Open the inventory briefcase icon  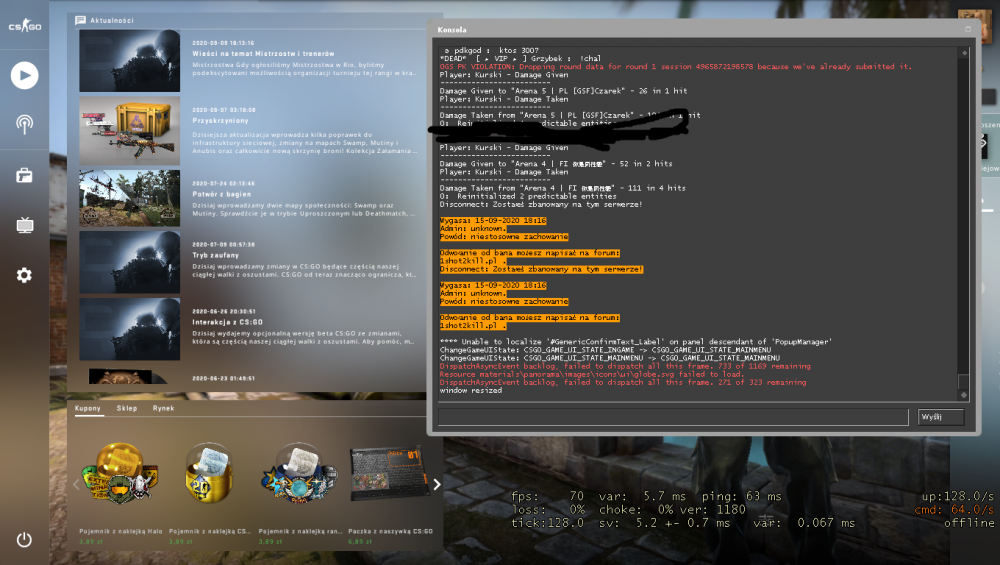click(x=24, y=175)
